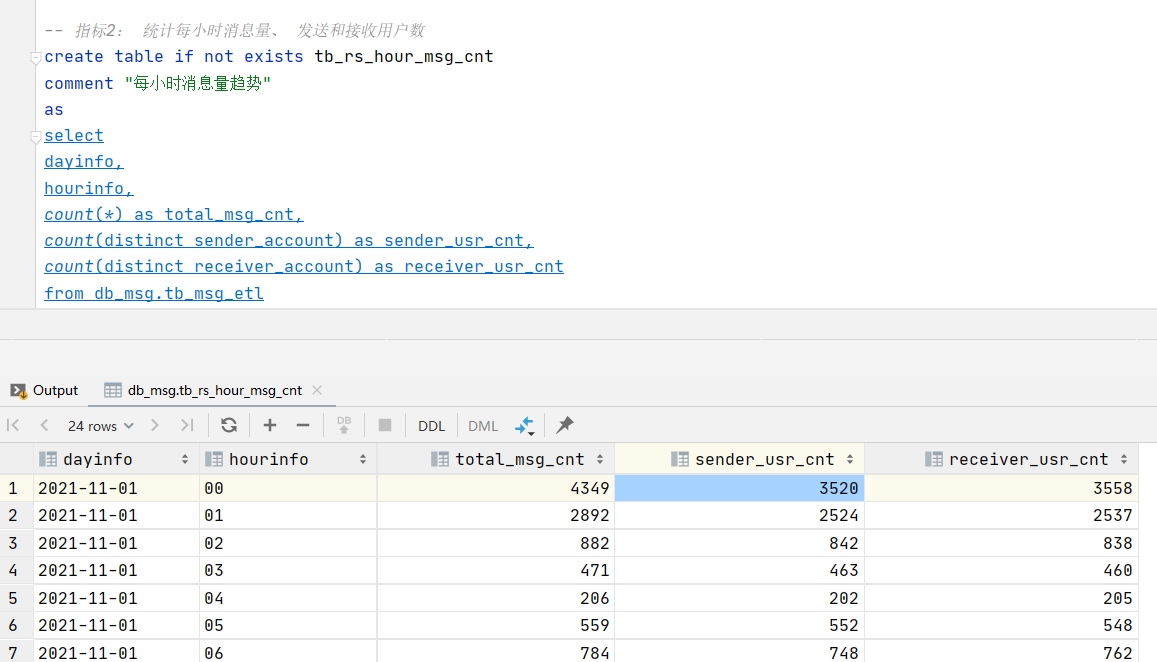This screenshot has height=662, width=1157.
Task: Select the db_msg.tb_rs_hour_msg_cnt tab
Action: pyautogui.click(x=214, y=390)
